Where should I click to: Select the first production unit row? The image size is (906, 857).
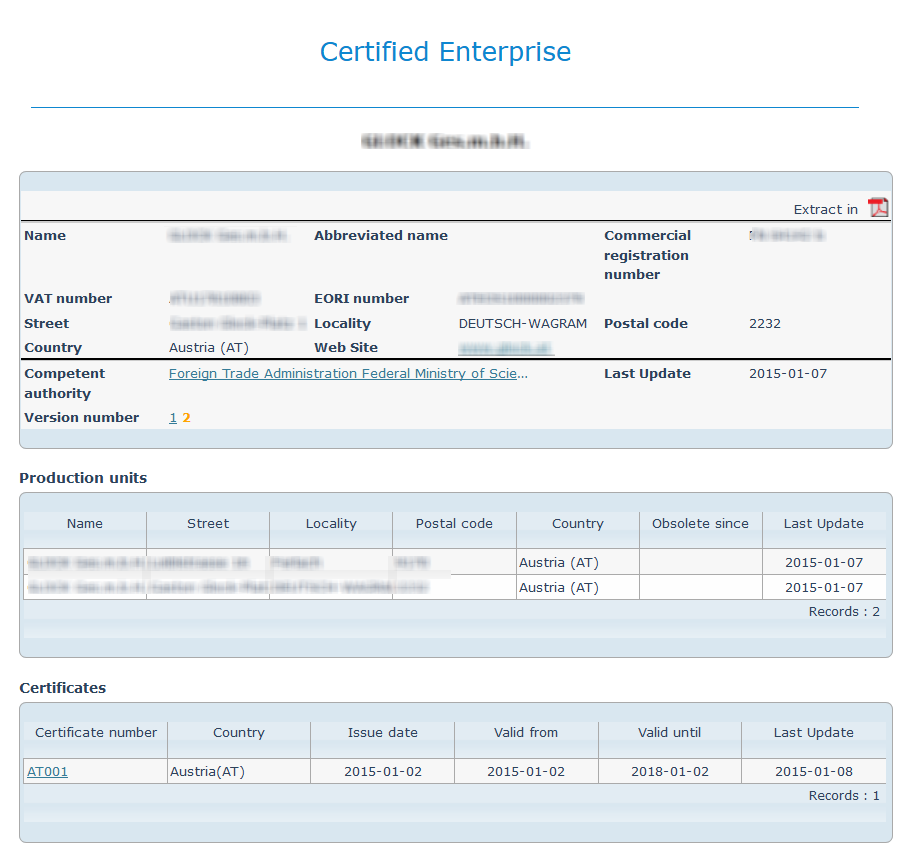coord(300,562)
